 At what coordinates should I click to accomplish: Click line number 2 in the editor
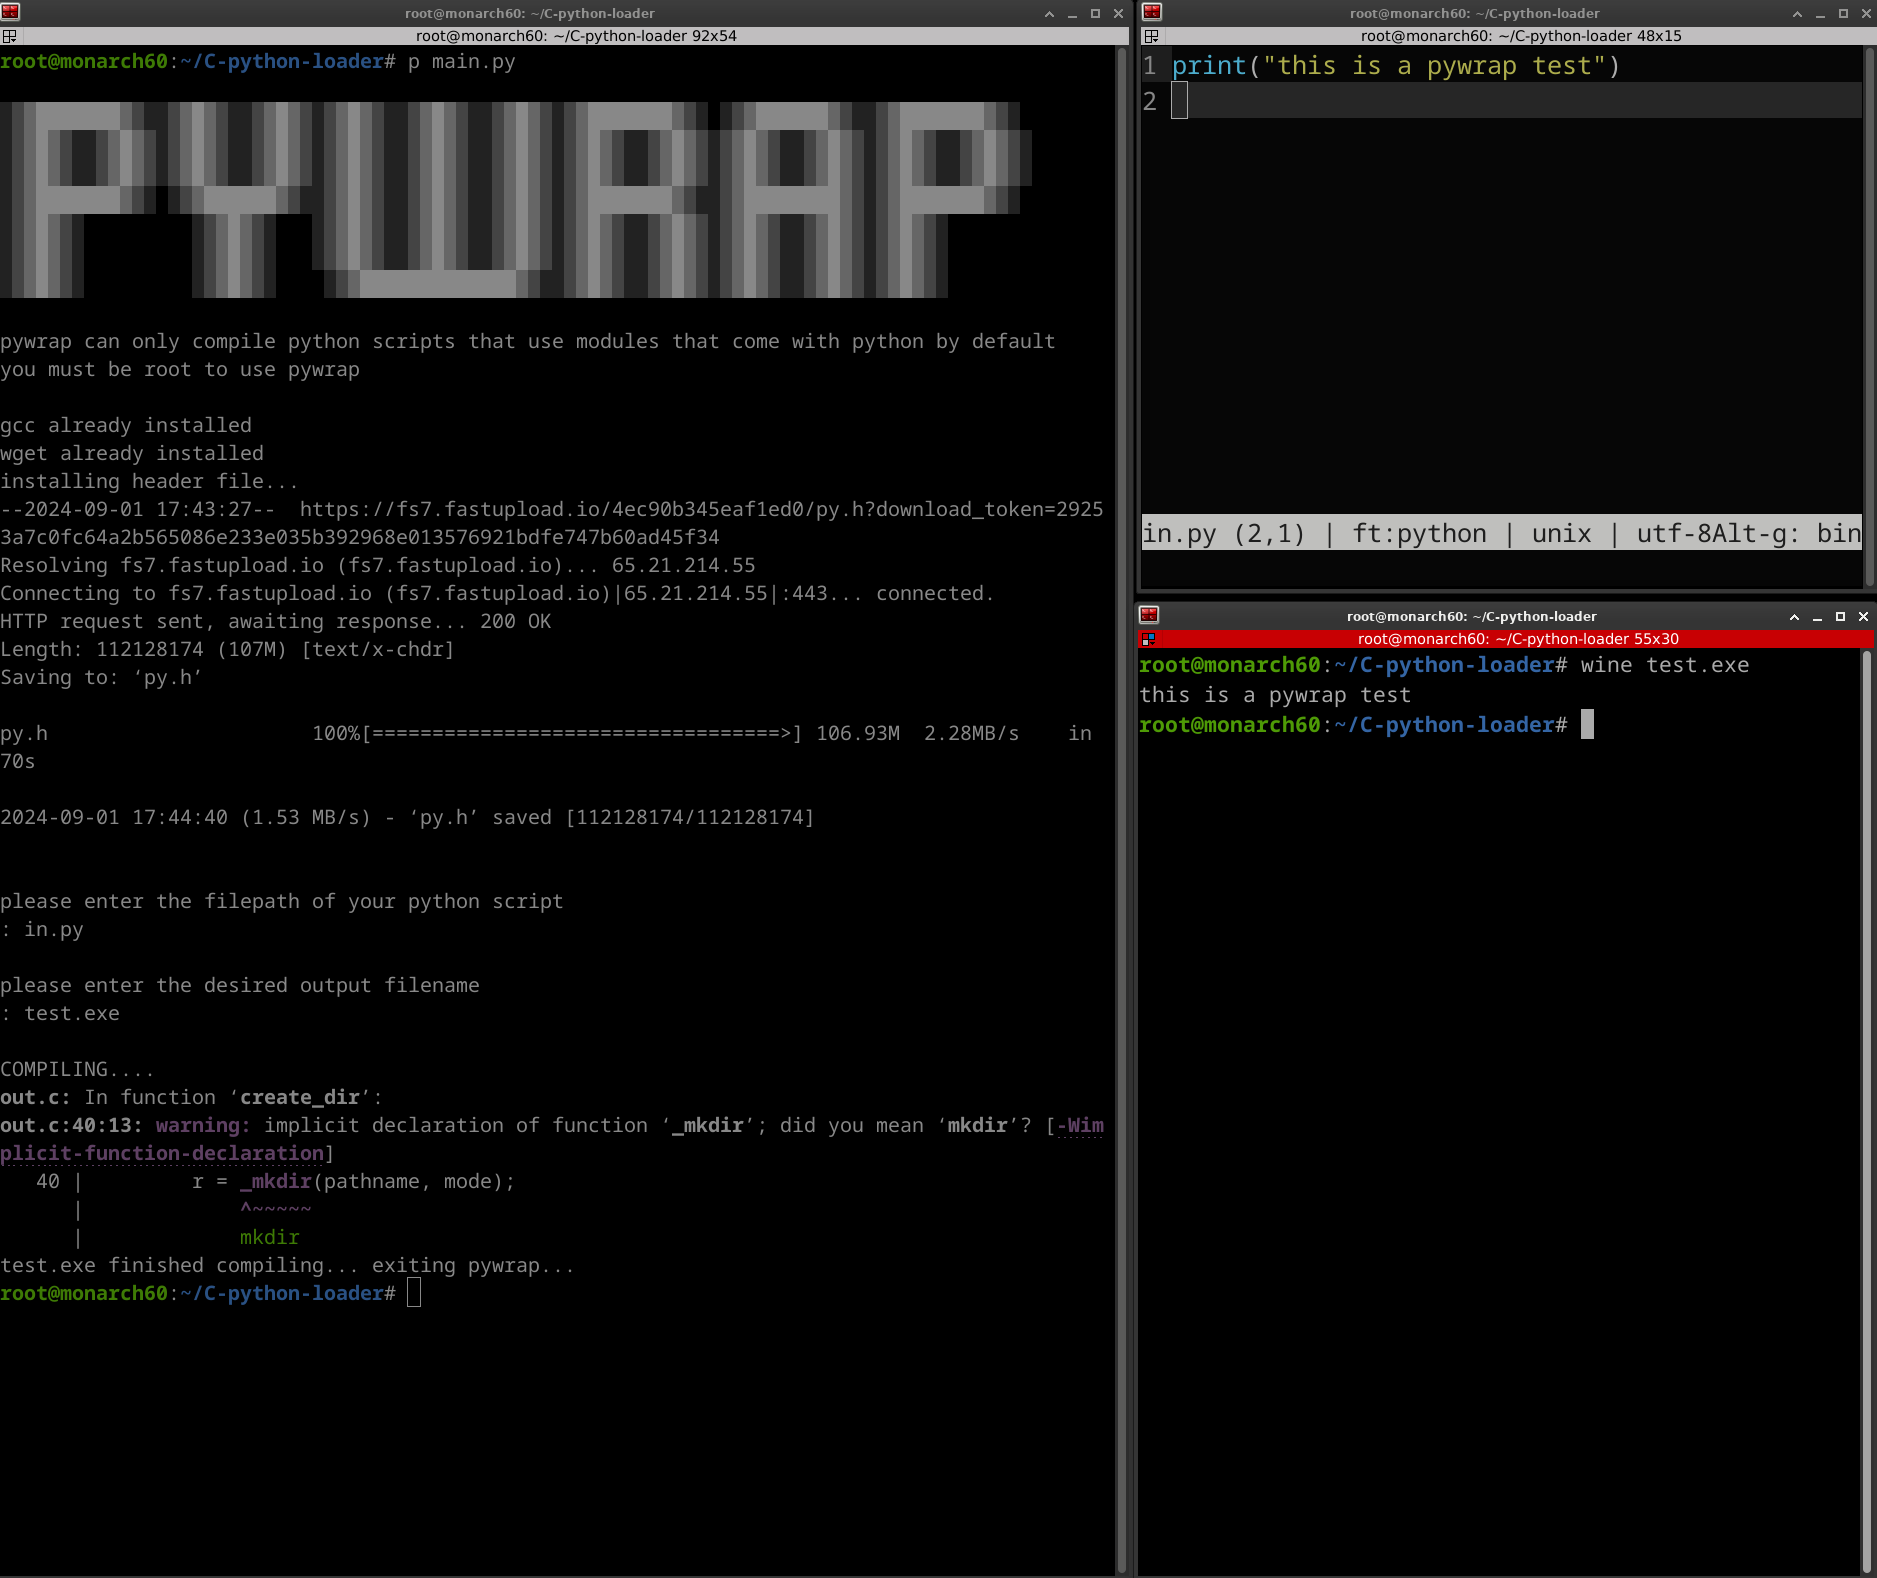tap(1150, 102)
